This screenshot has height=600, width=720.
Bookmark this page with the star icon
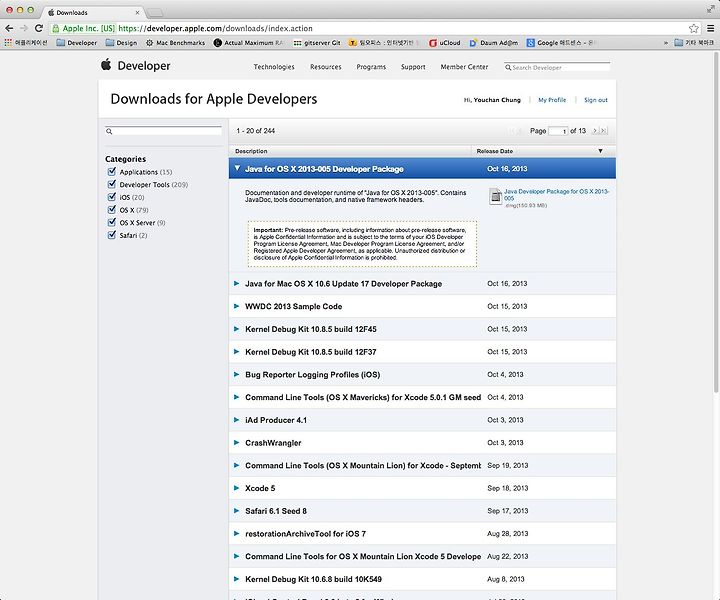[x=693, y=28]
